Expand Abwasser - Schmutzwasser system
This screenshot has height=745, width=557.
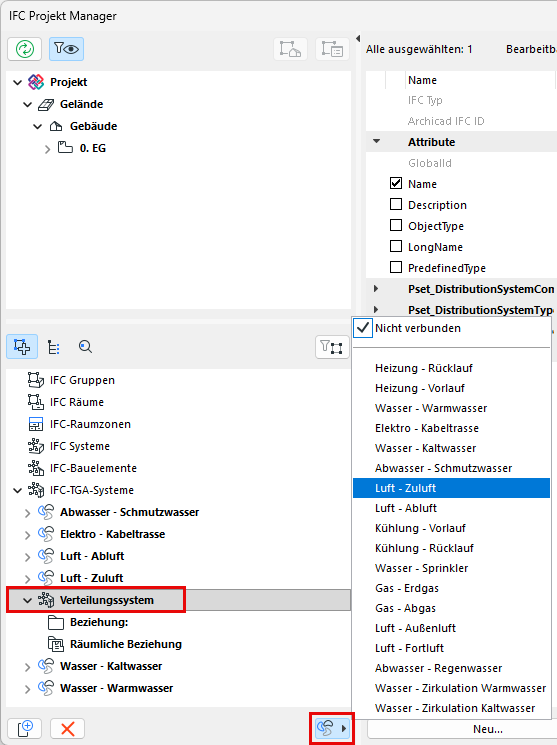point(28,513)
